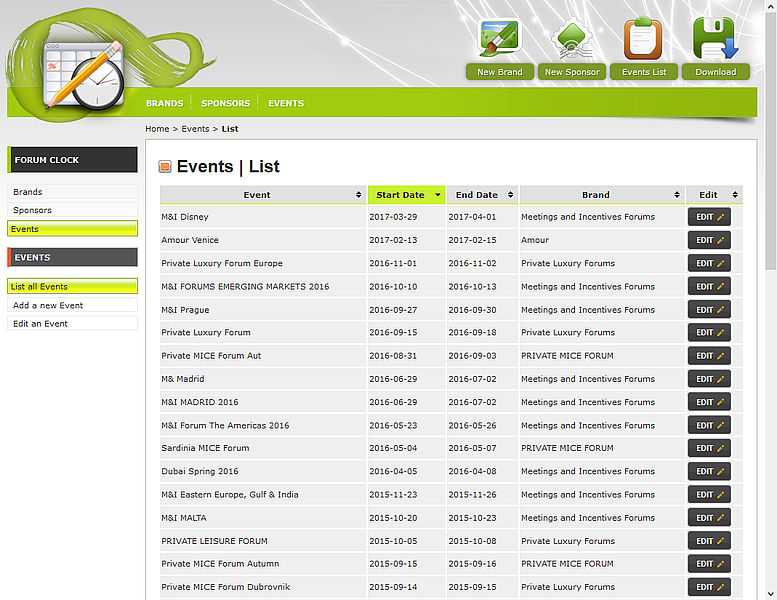The height and width of the screenshot is (600, 777).
Task: Open the SPONSORS menu in green navigation bar
Action: point(225,103)
